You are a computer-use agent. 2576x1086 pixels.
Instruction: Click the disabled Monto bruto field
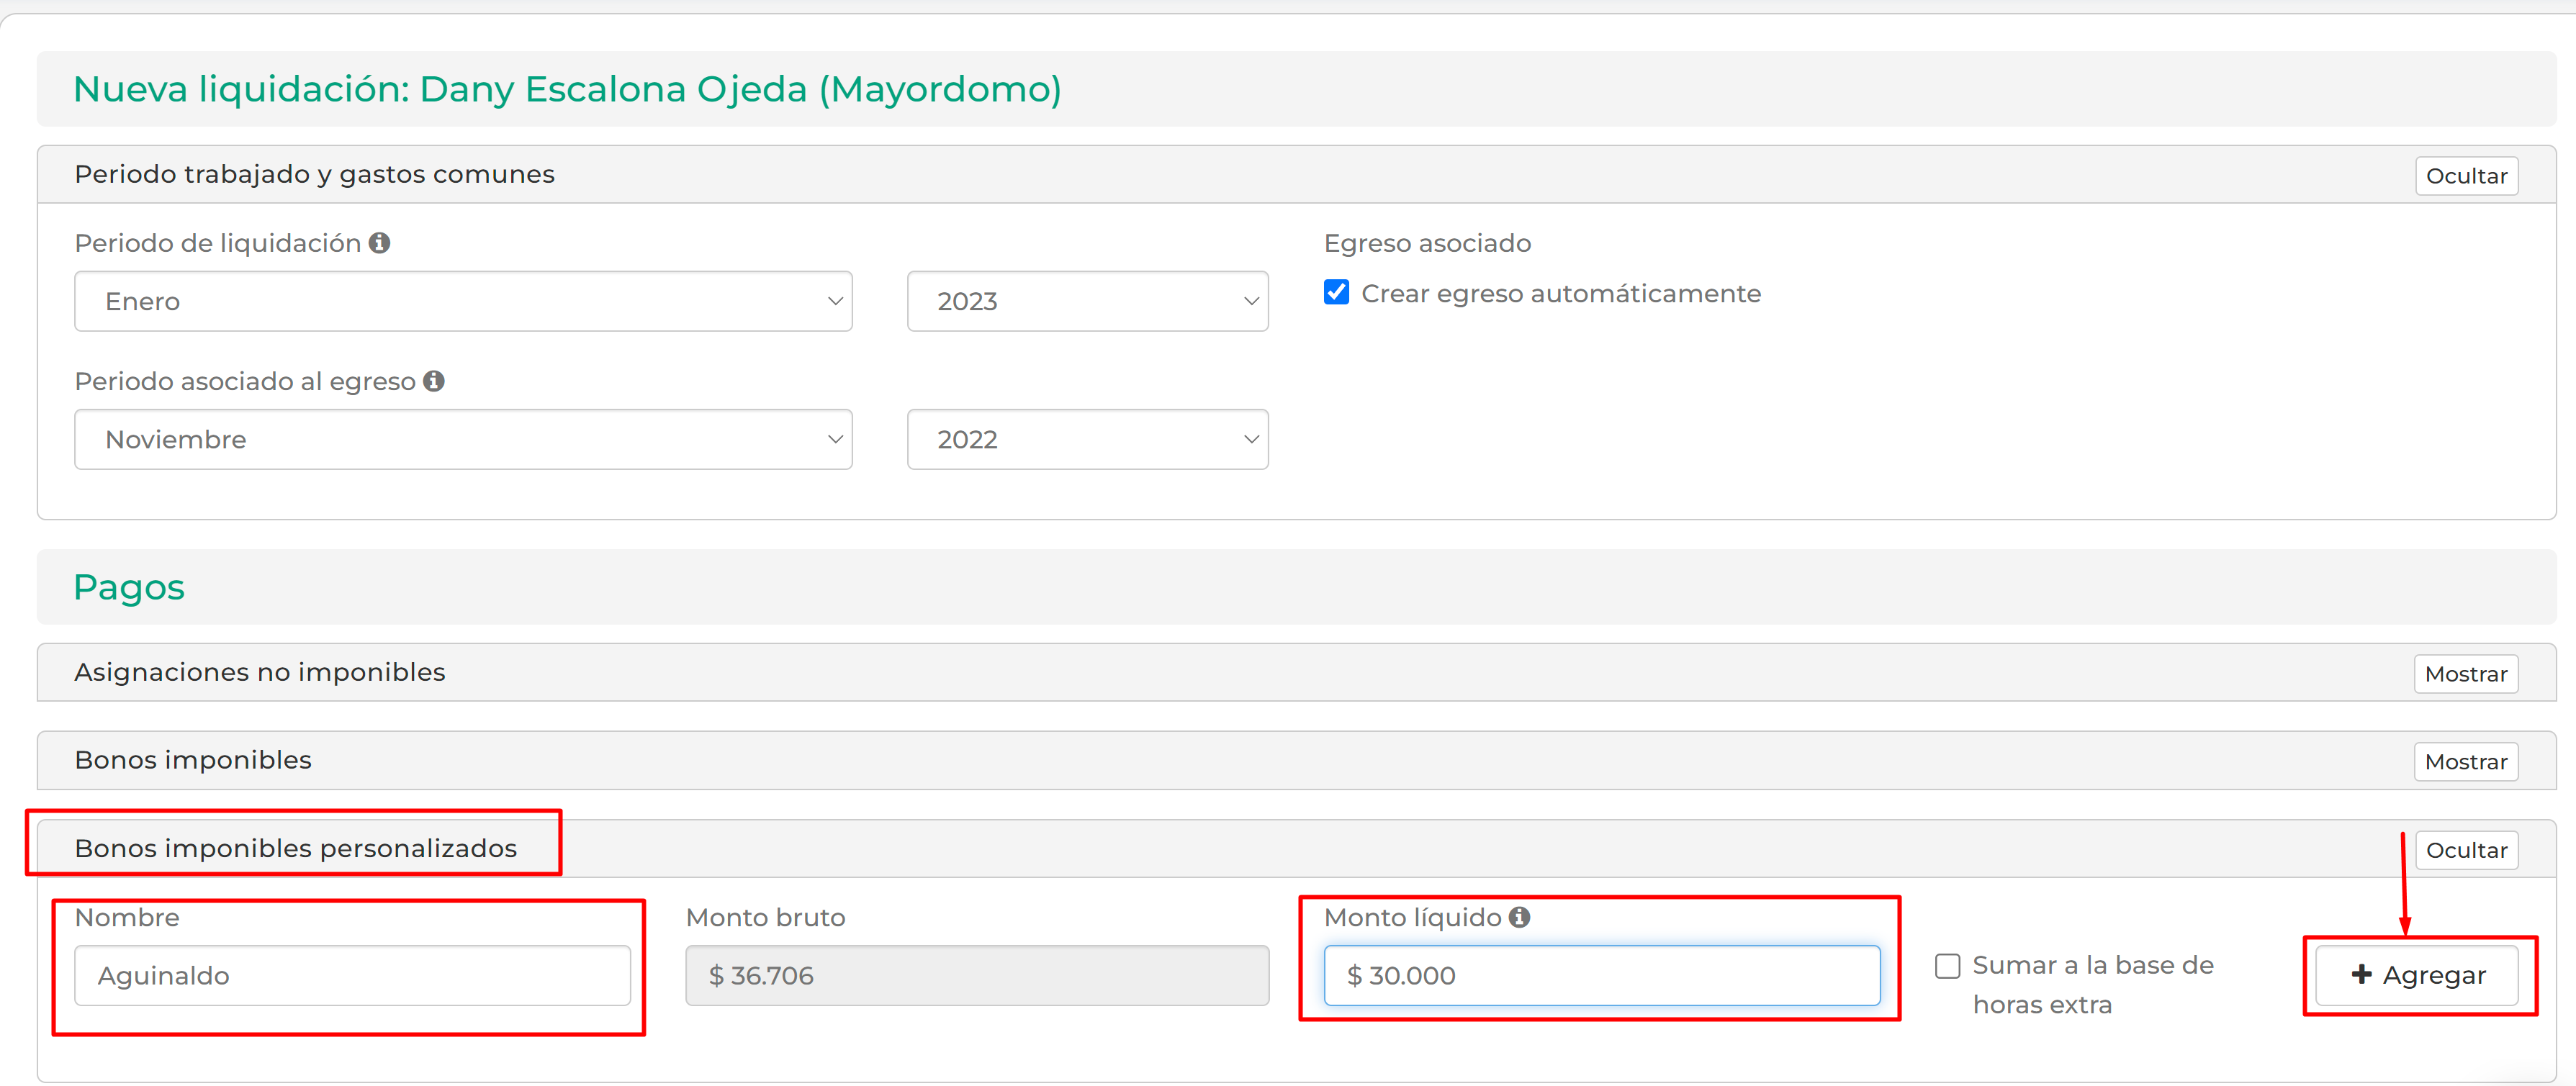tap(977, 975)
